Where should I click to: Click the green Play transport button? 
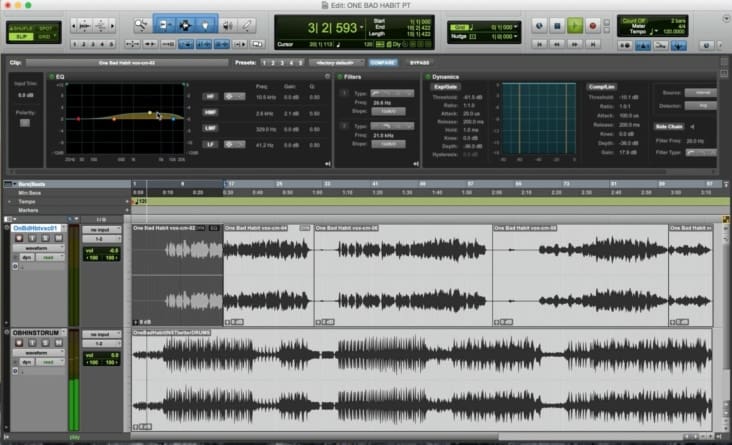click(x=575, y=26)
